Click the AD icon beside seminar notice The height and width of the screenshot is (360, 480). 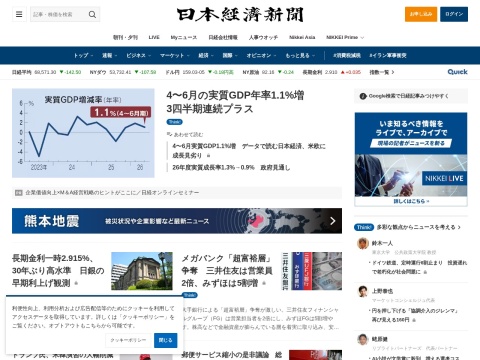(19, 193)
